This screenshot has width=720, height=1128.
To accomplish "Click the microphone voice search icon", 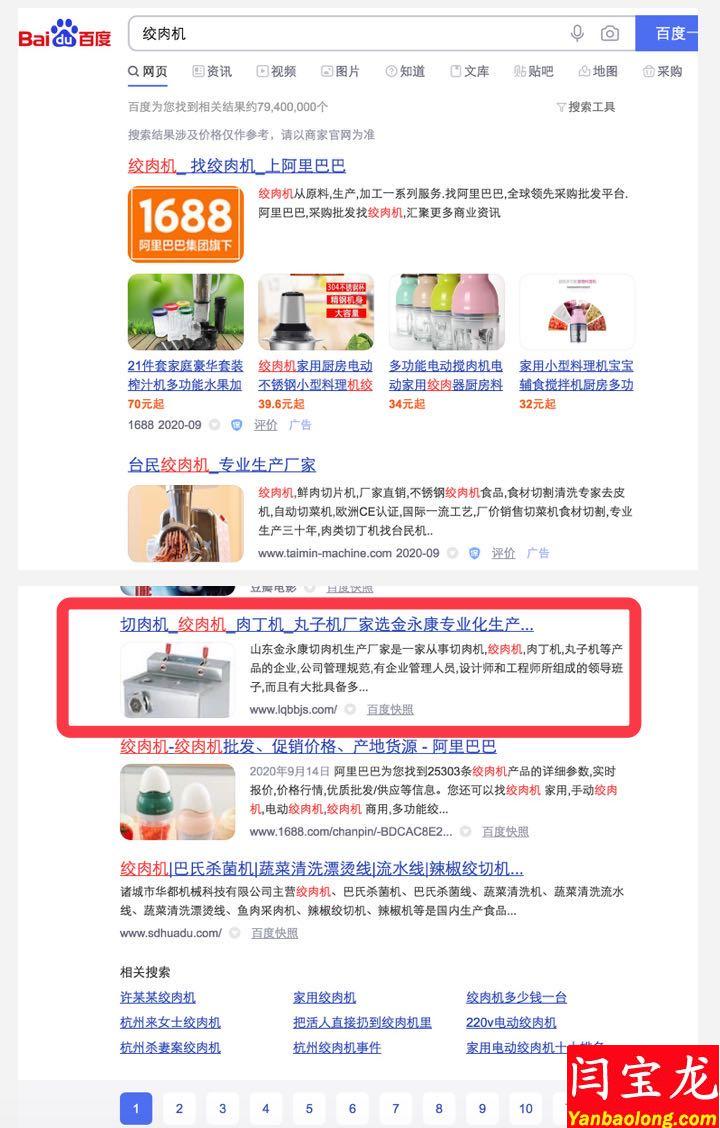I will coord(577,33).
